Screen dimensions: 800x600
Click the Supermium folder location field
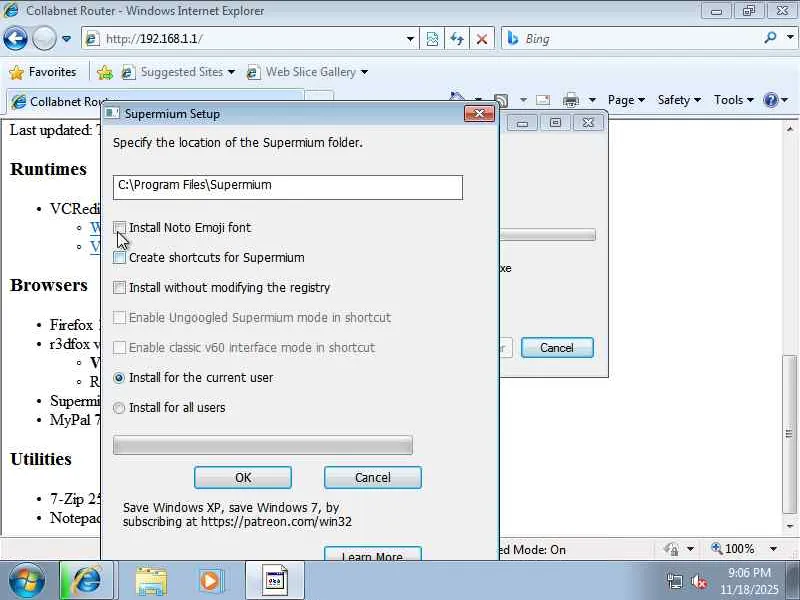click(x=288, y=187)
